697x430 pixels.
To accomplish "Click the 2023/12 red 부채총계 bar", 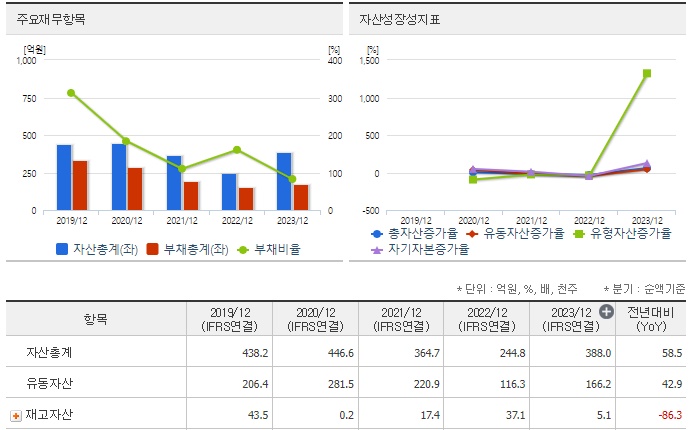I will coord(301,197).
